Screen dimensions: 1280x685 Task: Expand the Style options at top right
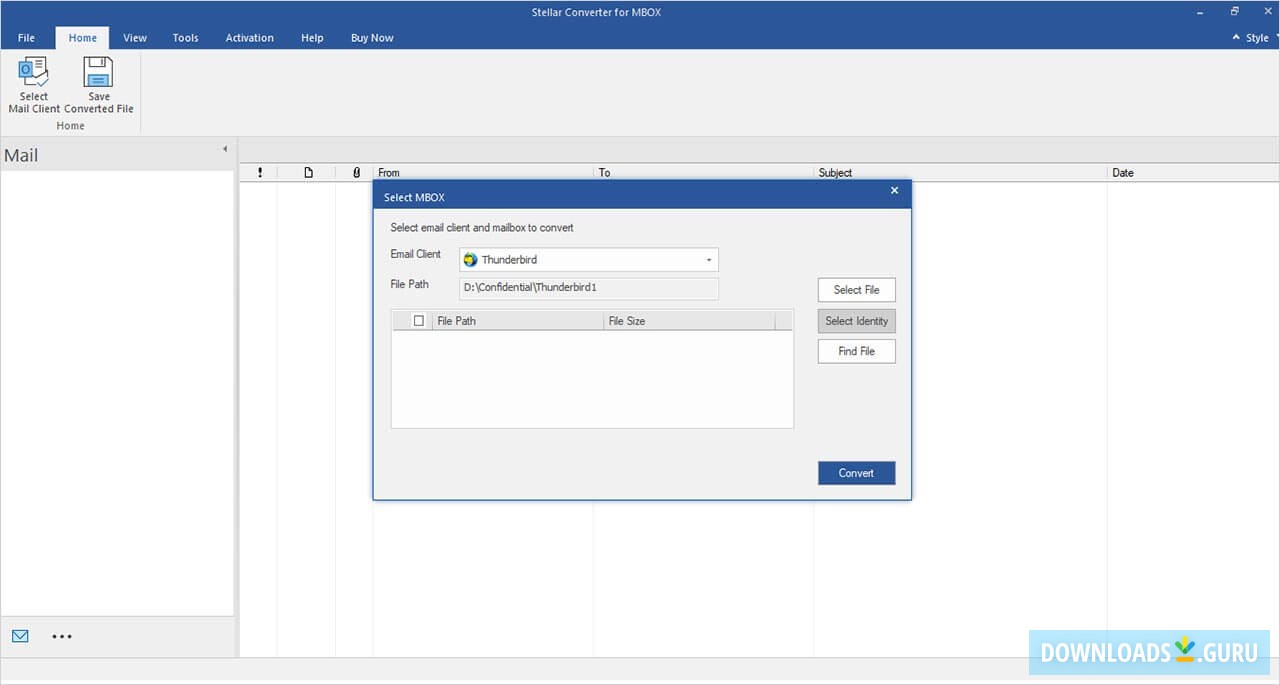[1249, 37]
